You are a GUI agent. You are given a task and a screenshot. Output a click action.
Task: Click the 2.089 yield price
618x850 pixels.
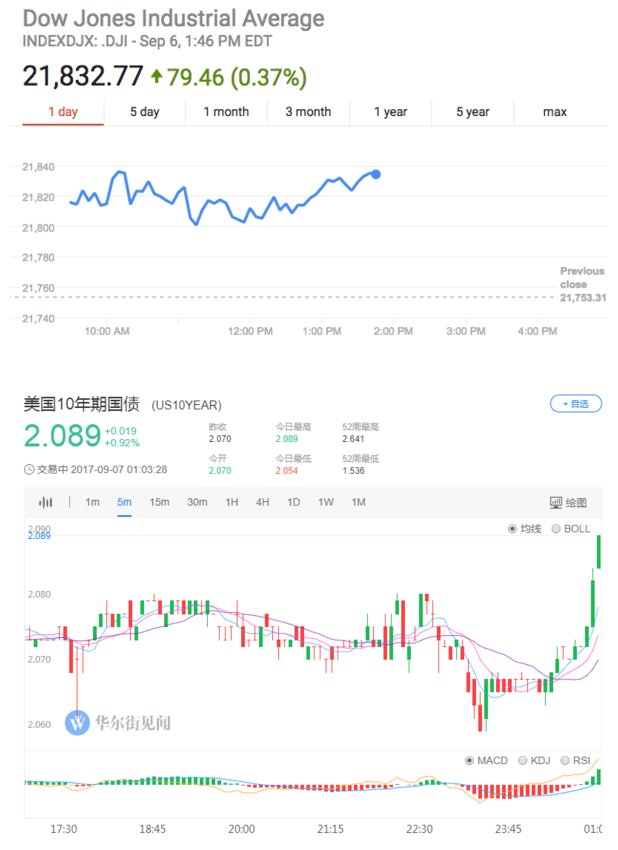pyautogui.click(x=62, y=436)
